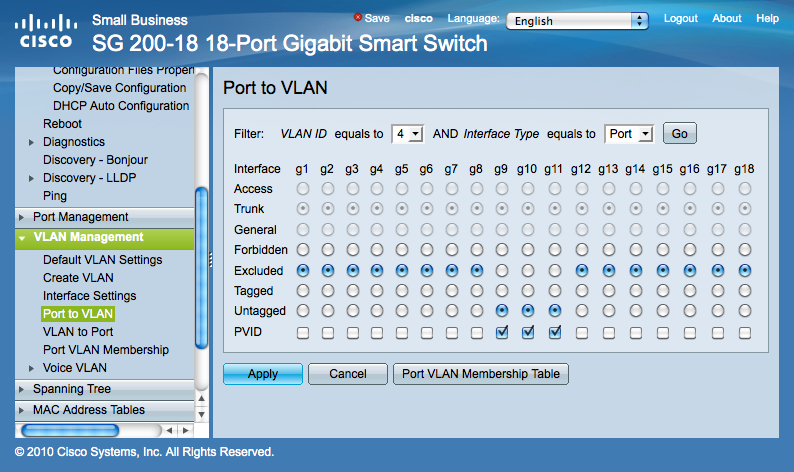This screenshot has height=472, width=794.
Task: Open the Port VLAN Membership Table
Action: click(x=481, y=374)
